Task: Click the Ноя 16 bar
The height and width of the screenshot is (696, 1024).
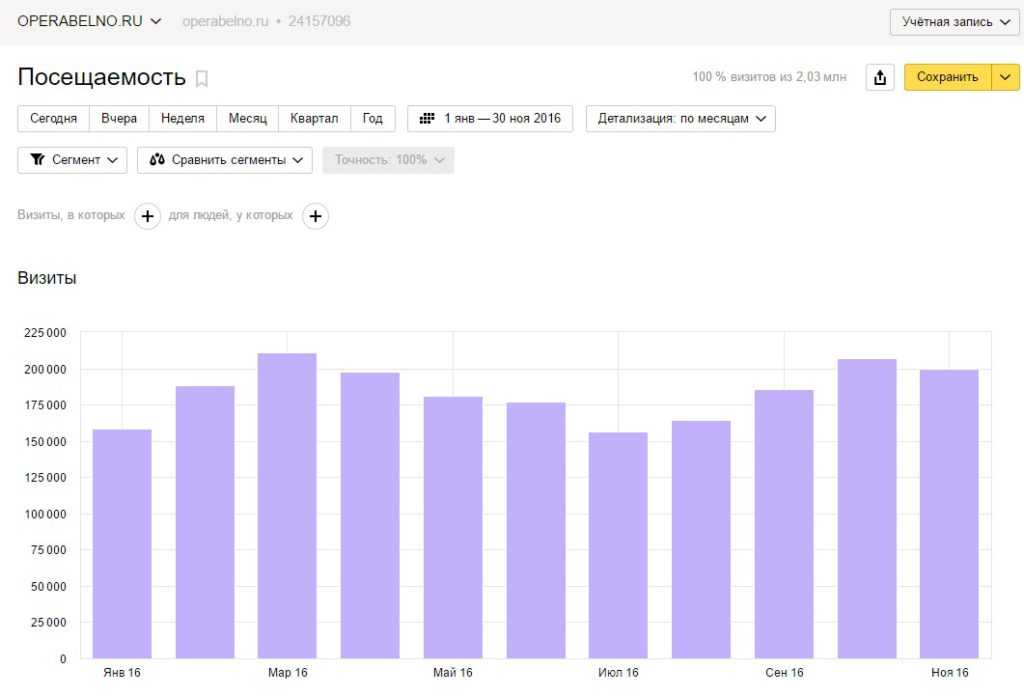Action: point(950,514)
